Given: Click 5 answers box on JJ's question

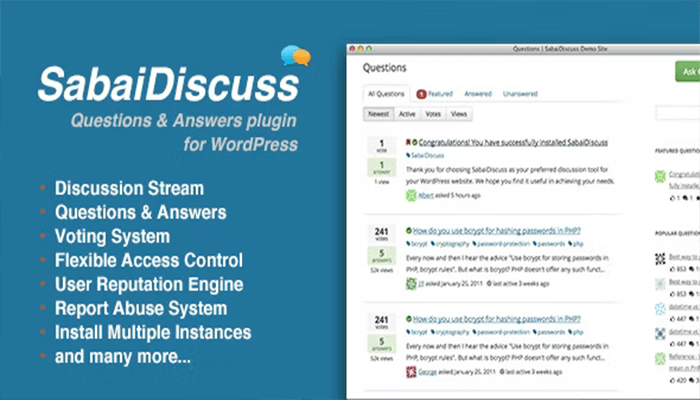Looking at the screenshot, I should (381, 256).
